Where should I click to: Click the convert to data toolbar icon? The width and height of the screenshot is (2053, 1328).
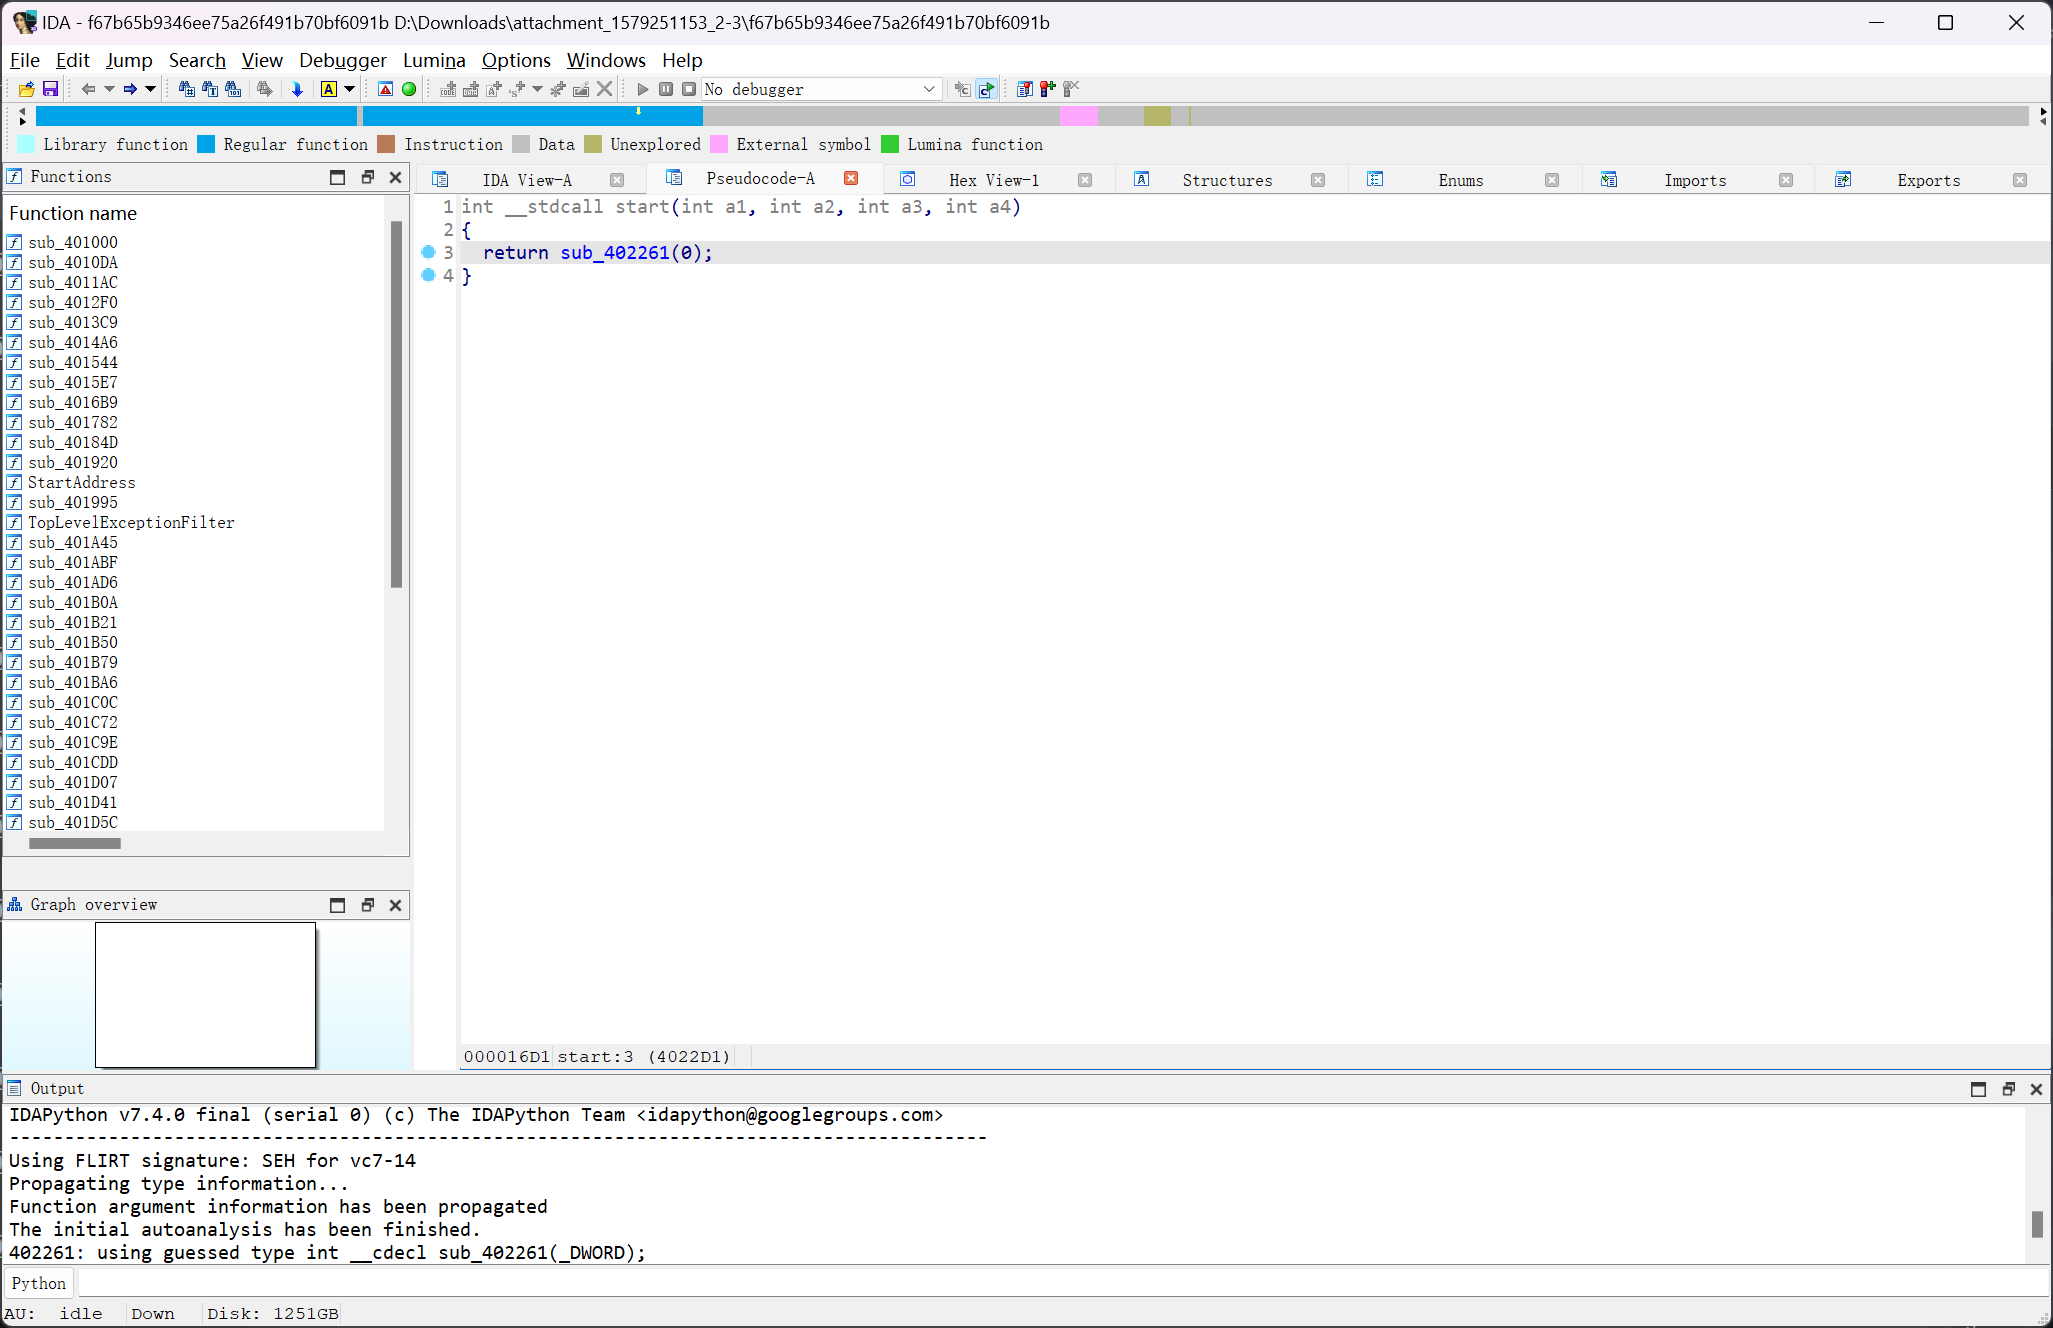(470, 89)
